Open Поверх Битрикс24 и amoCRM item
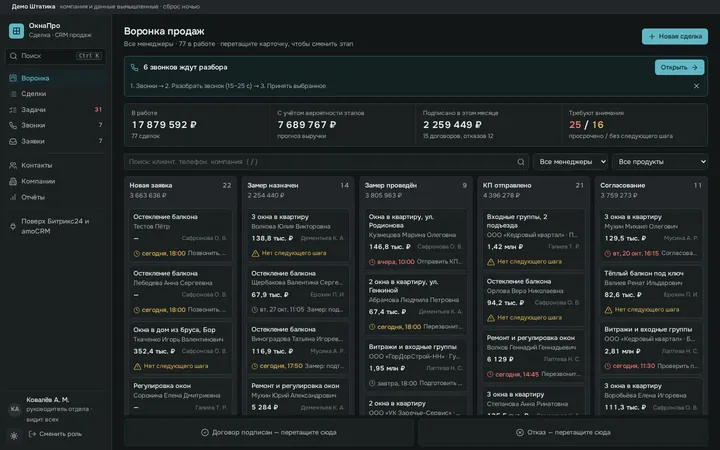720x450 pixels. pos(56,226)
